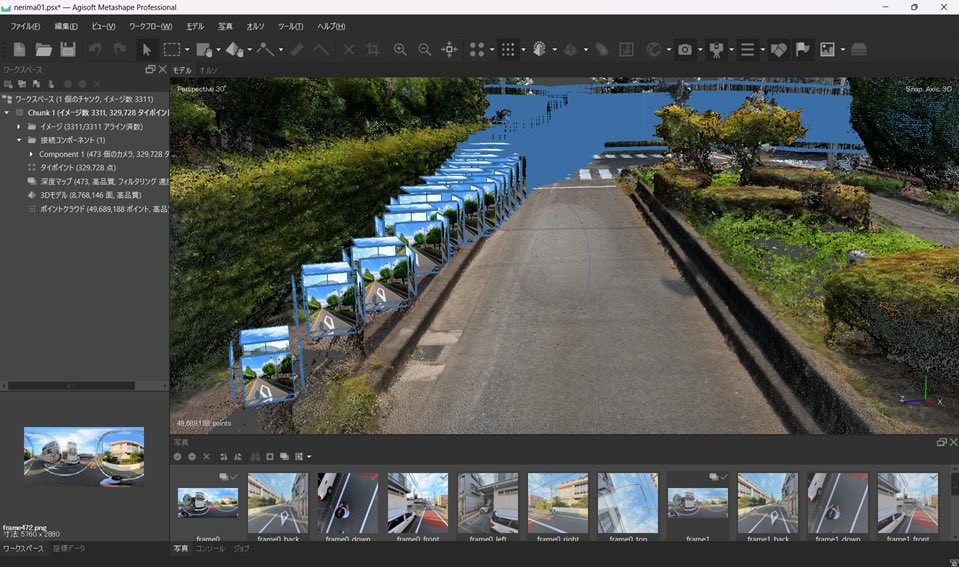959x567 pixels.
Task: Switch to the ジョブ tab
Action: pyautogui.click(x=242, y=549)
